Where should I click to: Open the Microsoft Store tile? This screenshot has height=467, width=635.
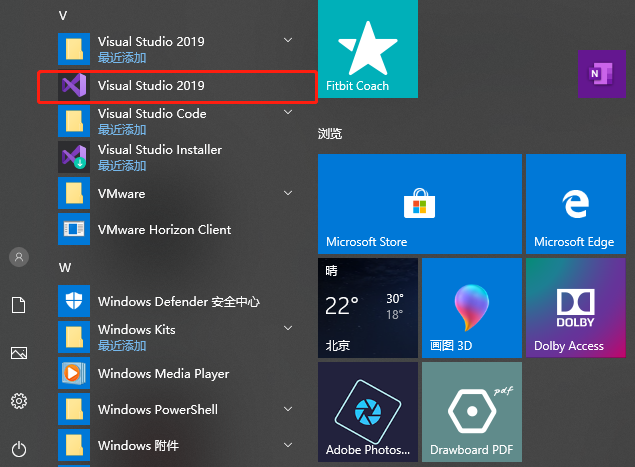click(x=420, y=204)
